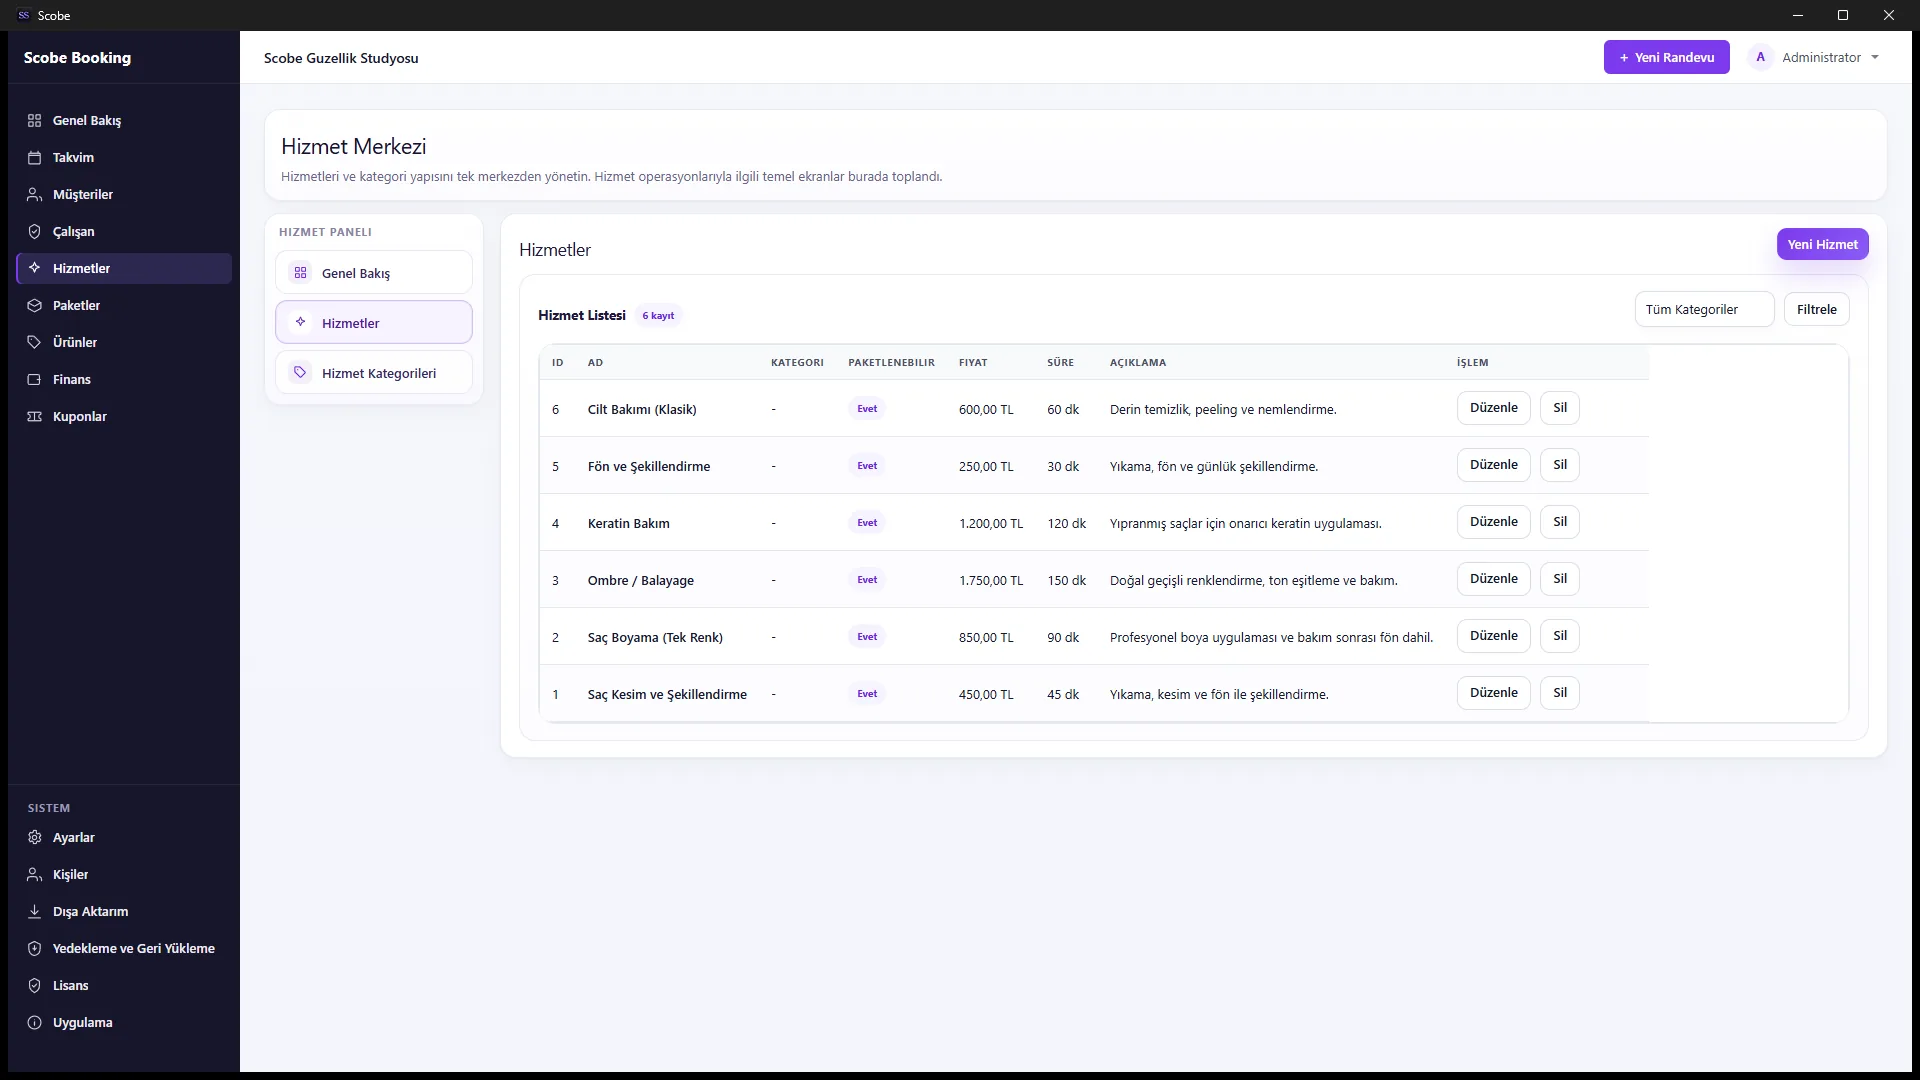Open the Tüm Kategoriler category dropdown
The image size is (1920, 1080).
1704,309
